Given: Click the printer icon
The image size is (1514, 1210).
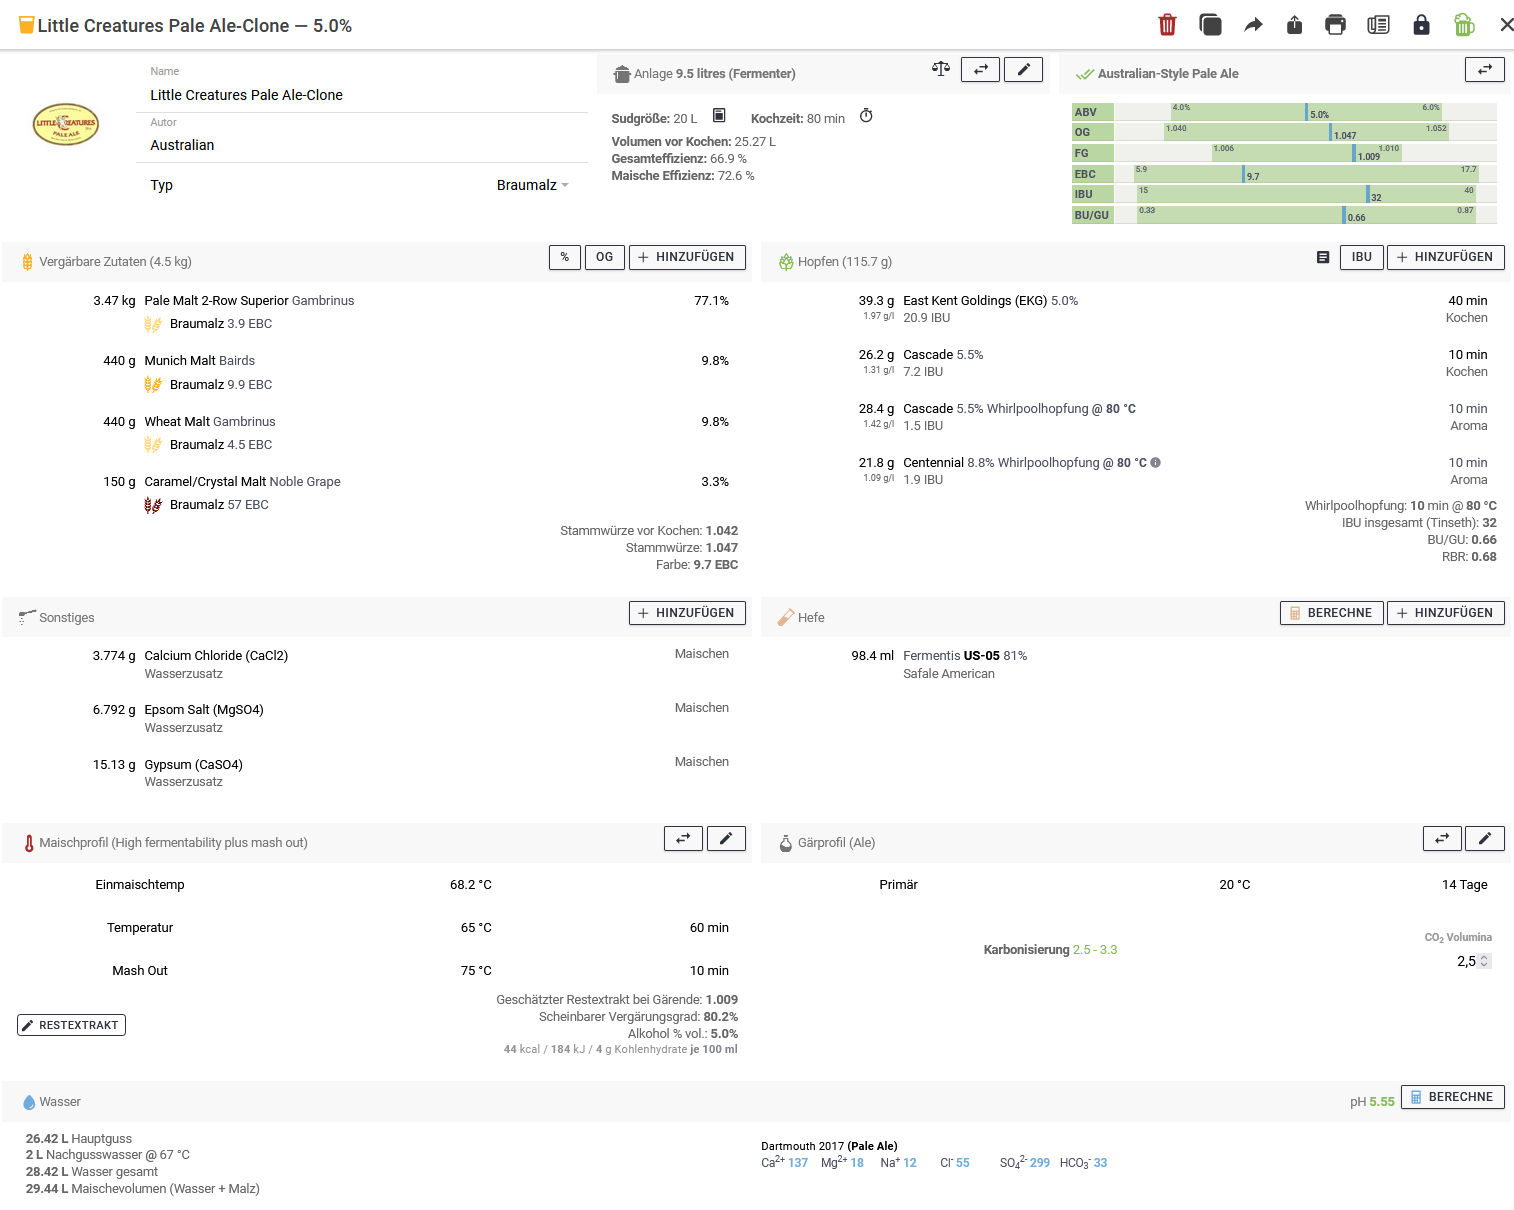Looking at the screenshot, I should click(1335, 25).
